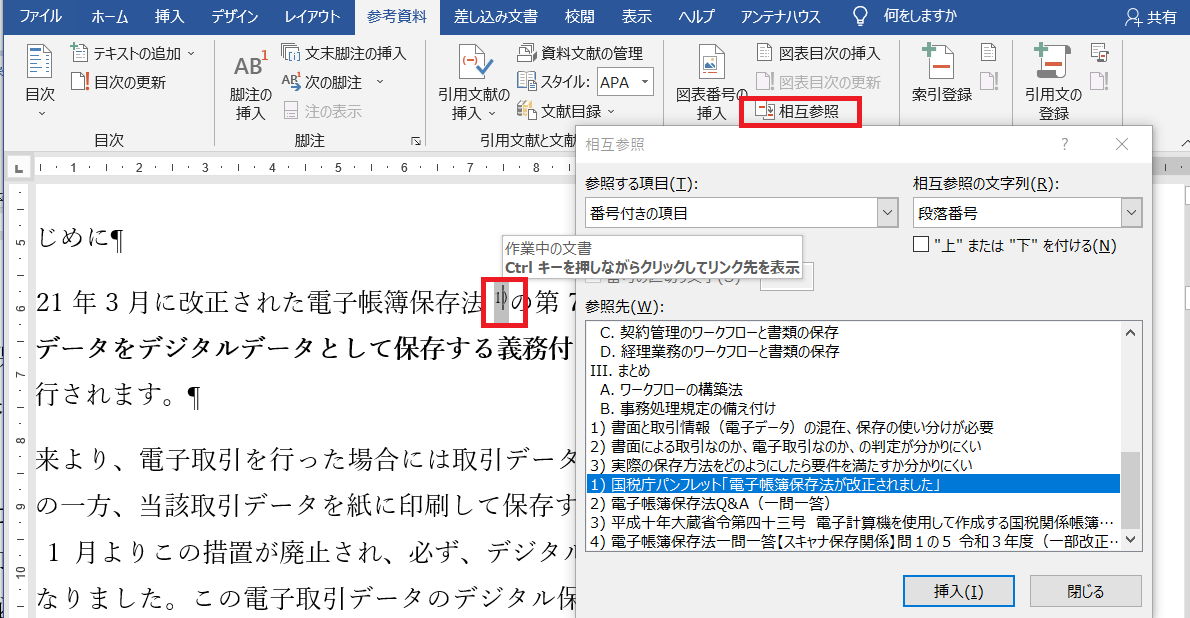Click the 目次 (table of contents) icon
1190x618 pixels.
click(40, 64)
